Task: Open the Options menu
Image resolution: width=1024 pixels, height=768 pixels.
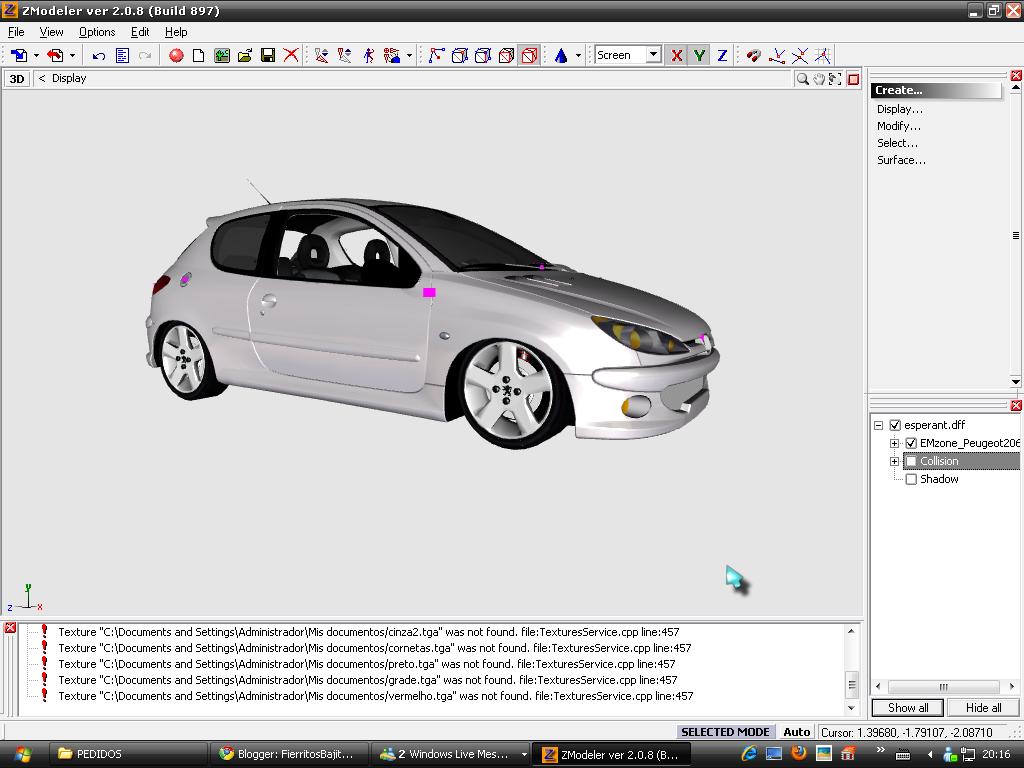Action: tap(97, 32)
